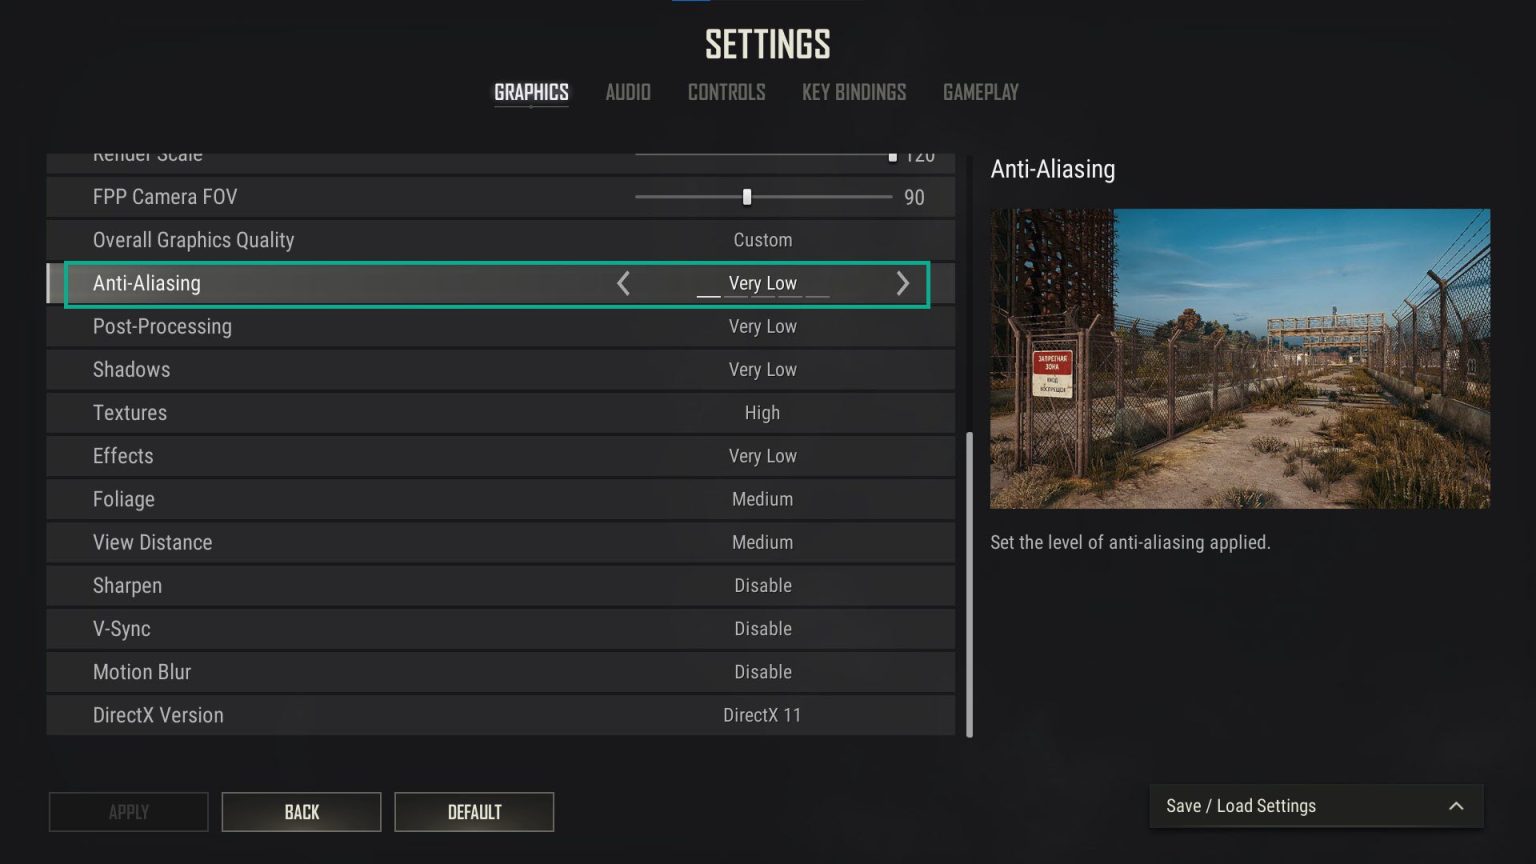1536x864 pixels.
Task: Click the right arrow on Anti-Aliasing
Action: (x=902, y=284)
